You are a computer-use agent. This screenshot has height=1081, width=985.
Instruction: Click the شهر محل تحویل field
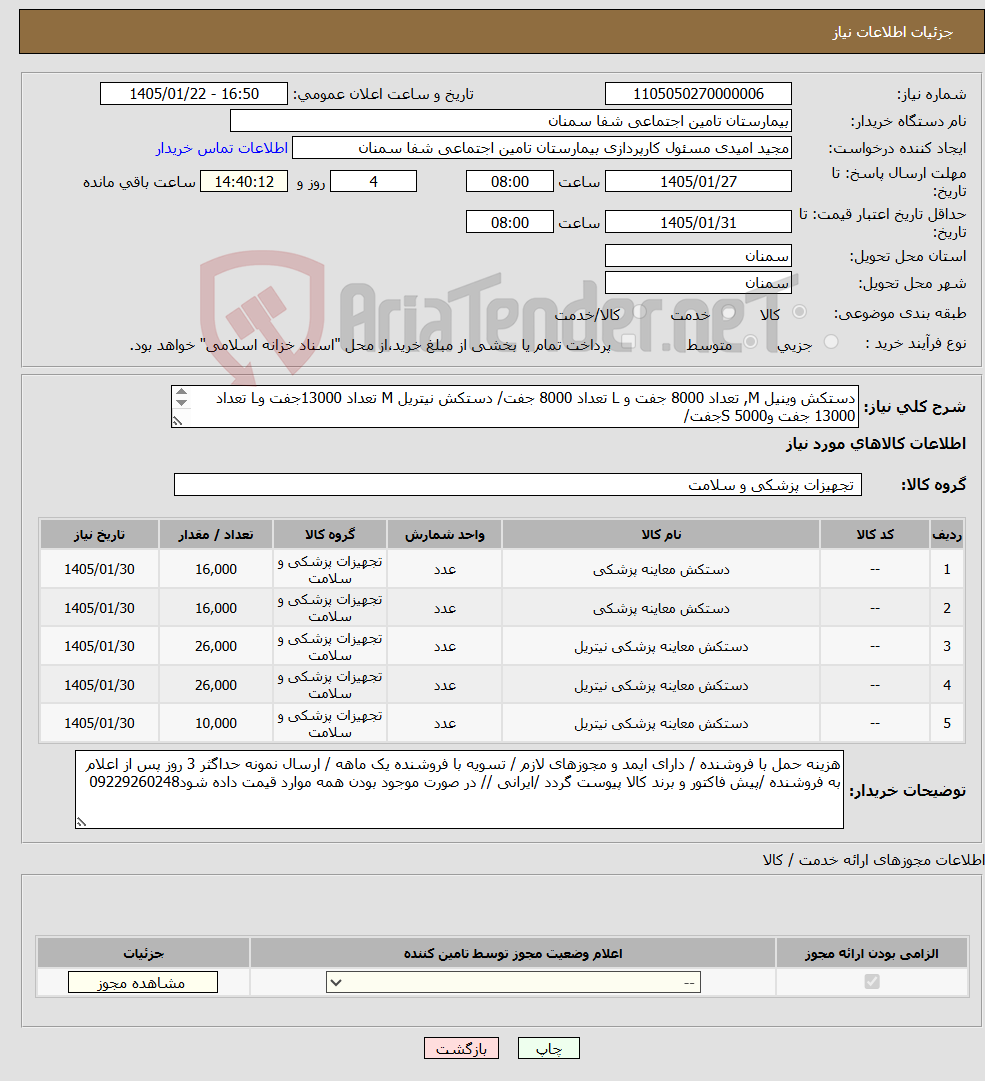[x=698, y=283]
